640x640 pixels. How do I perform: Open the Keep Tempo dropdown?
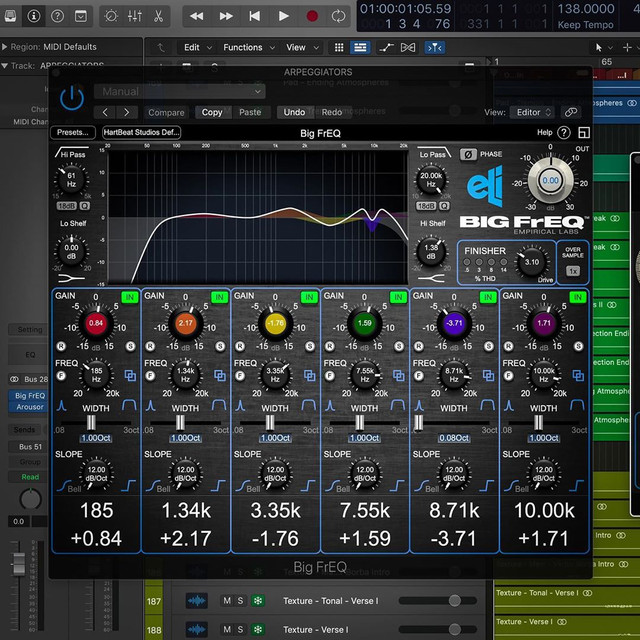(x=585, y=25)
